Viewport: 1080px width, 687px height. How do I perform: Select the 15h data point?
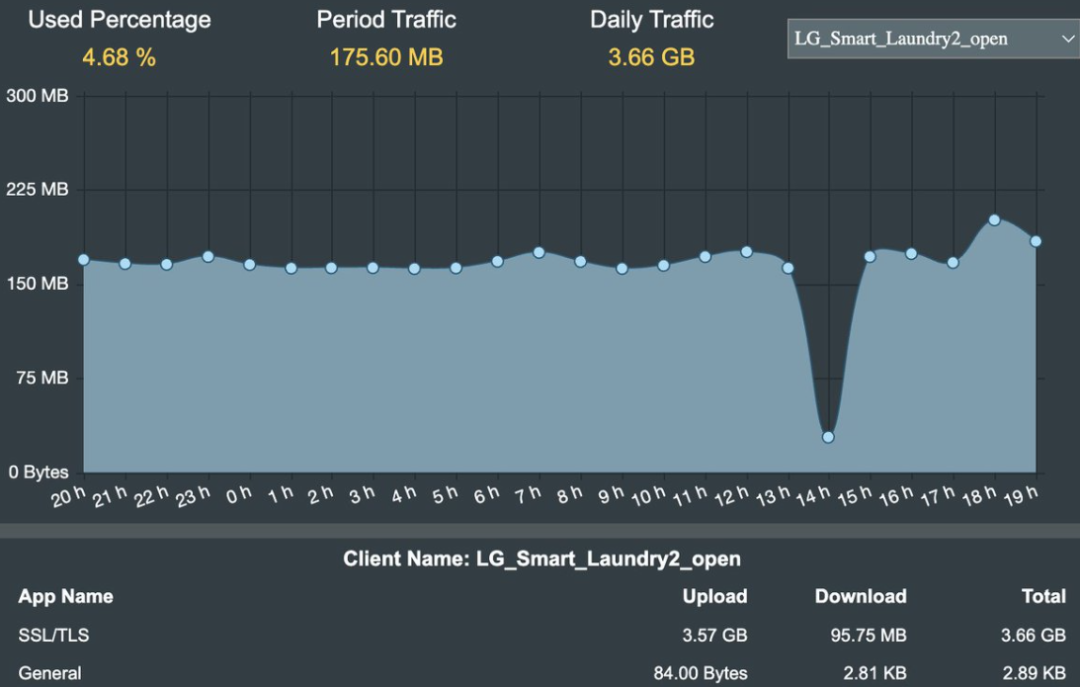point(870,256)
